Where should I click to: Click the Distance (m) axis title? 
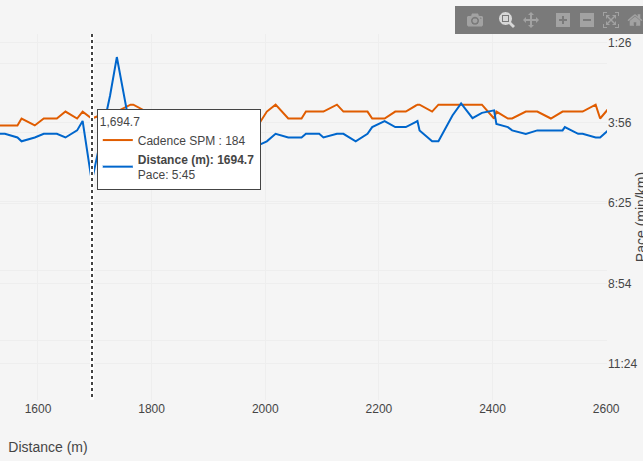click(48, 447)
